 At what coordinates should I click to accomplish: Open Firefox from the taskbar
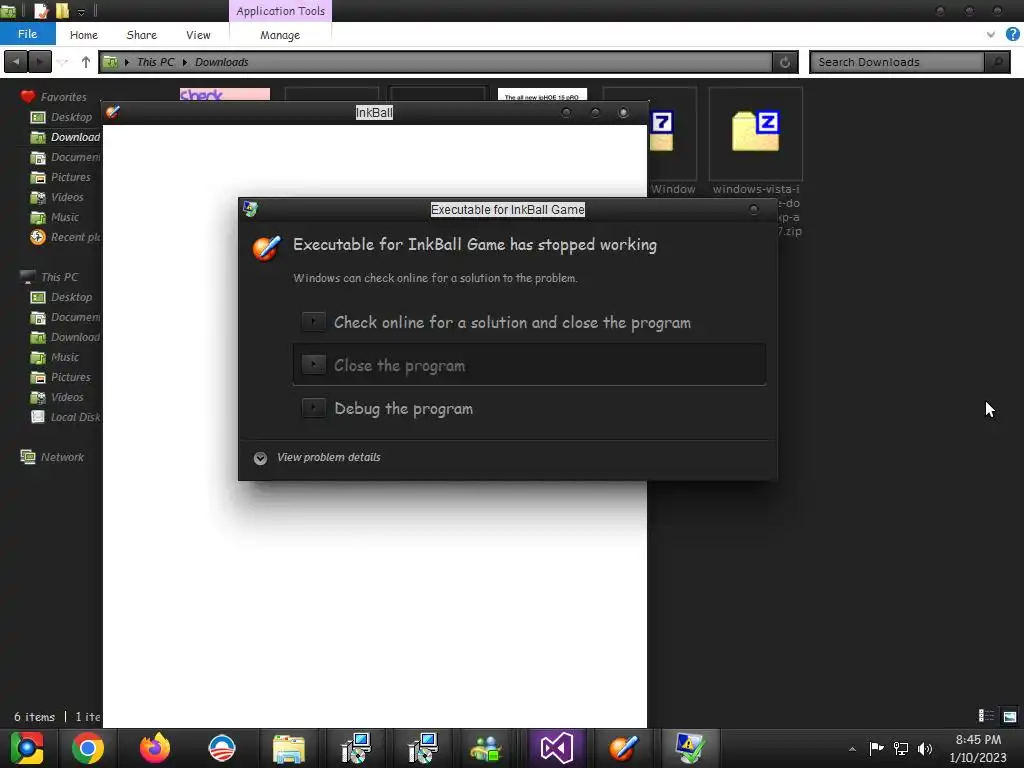[x=155, y=748]
